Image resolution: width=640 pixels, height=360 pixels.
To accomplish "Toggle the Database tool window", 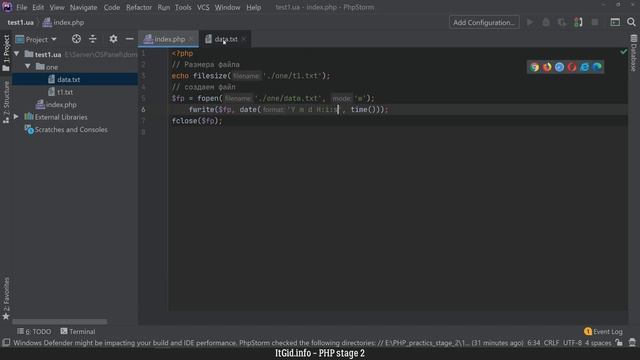I will pyautogui.click(x=633, y=53).
